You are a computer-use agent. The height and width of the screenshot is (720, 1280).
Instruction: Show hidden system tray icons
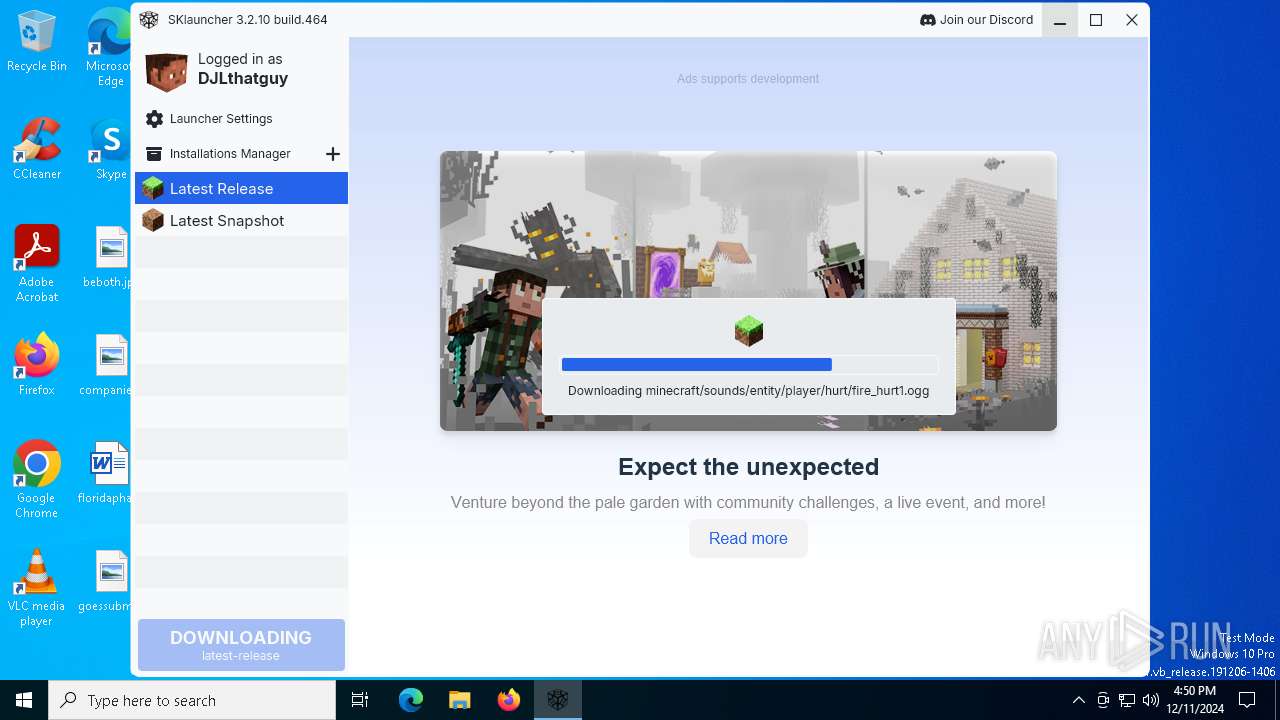click(x=1078, y=700)
